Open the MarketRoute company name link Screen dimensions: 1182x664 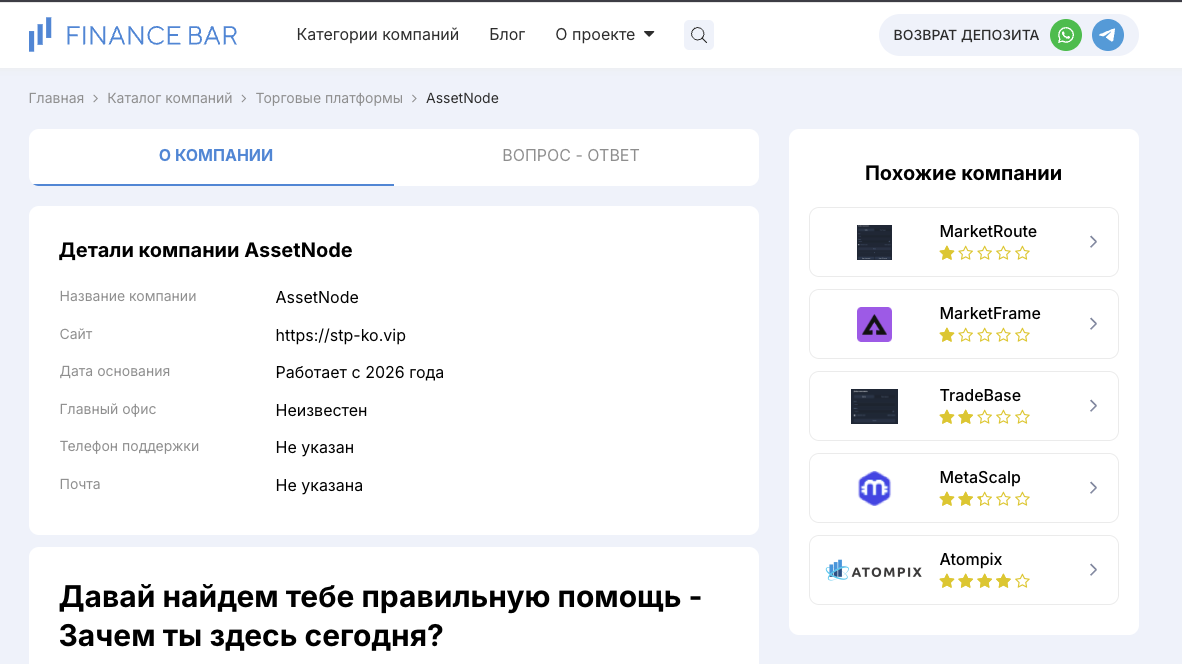click(988, 231)
